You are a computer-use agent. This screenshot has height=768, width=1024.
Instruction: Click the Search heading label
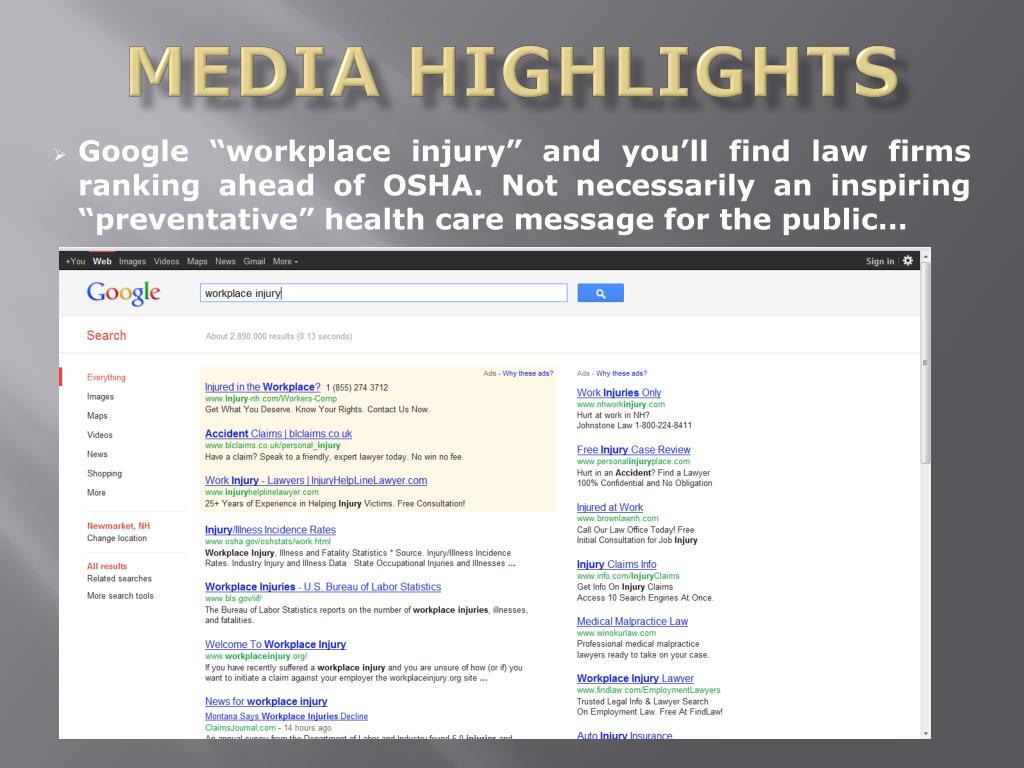click(106, 335)
